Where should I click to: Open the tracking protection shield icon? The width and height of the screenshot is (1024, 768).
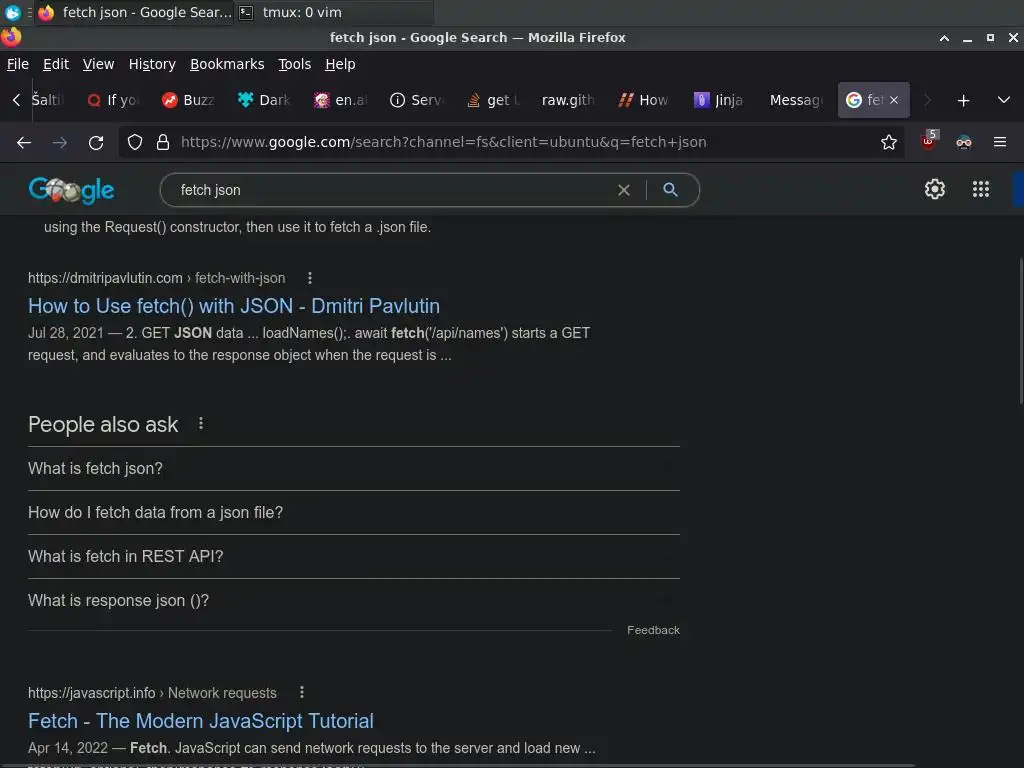point(135,142)
